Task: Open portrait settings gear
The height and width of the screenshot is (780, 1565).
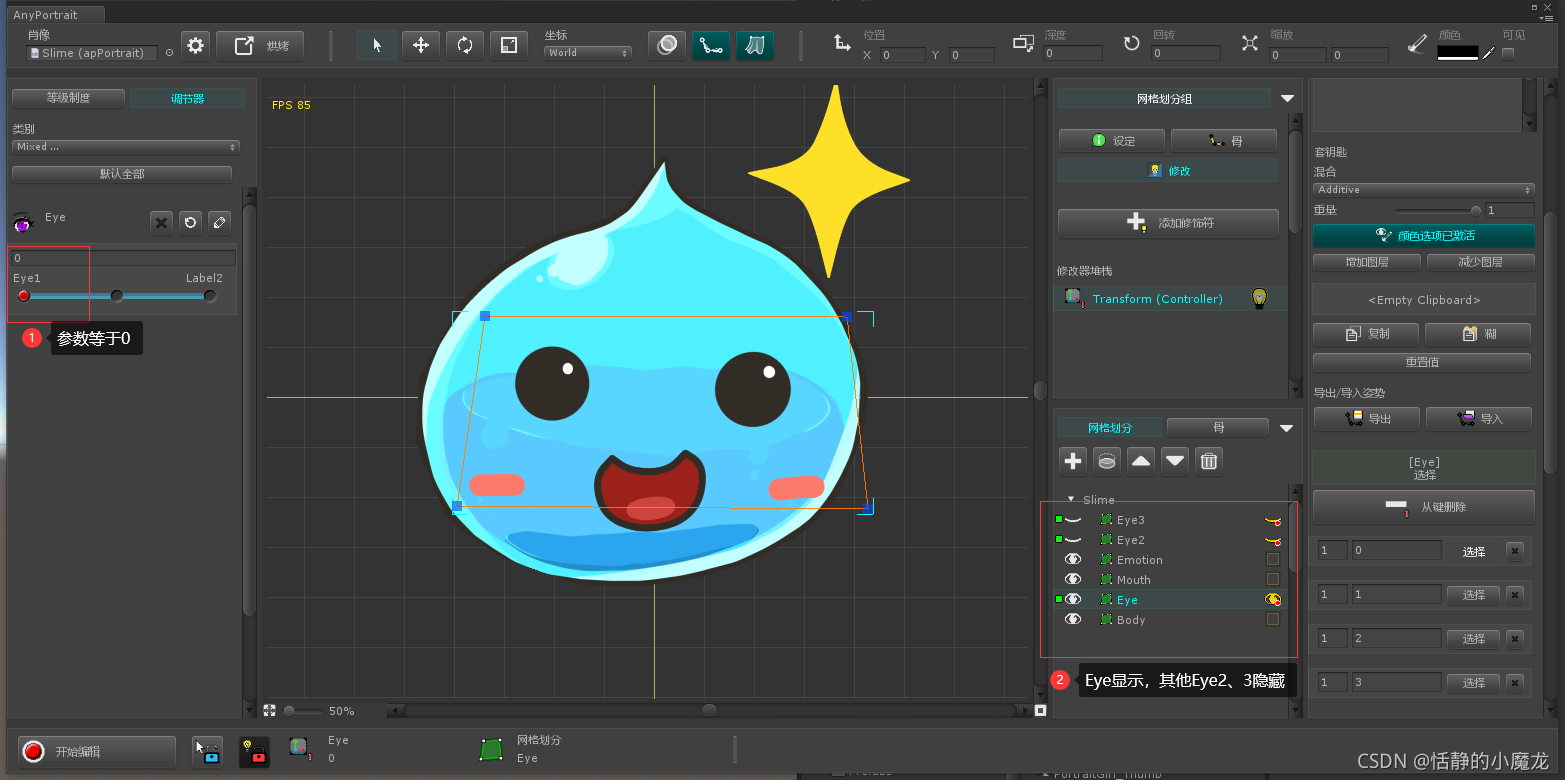Action: [196, 46]
